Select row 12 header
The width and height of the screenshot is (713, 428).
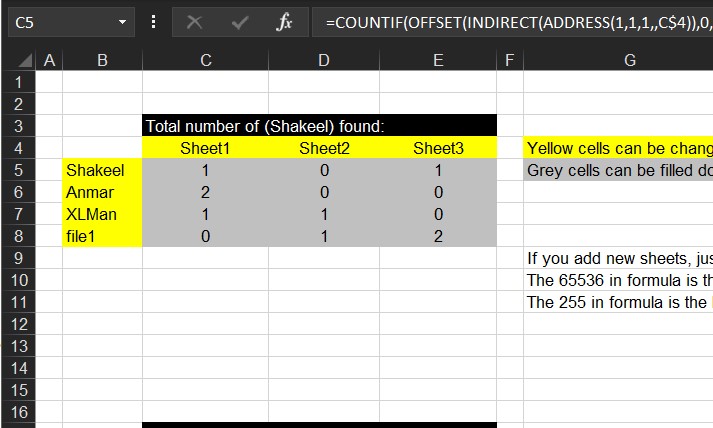(x=17, y=324)
